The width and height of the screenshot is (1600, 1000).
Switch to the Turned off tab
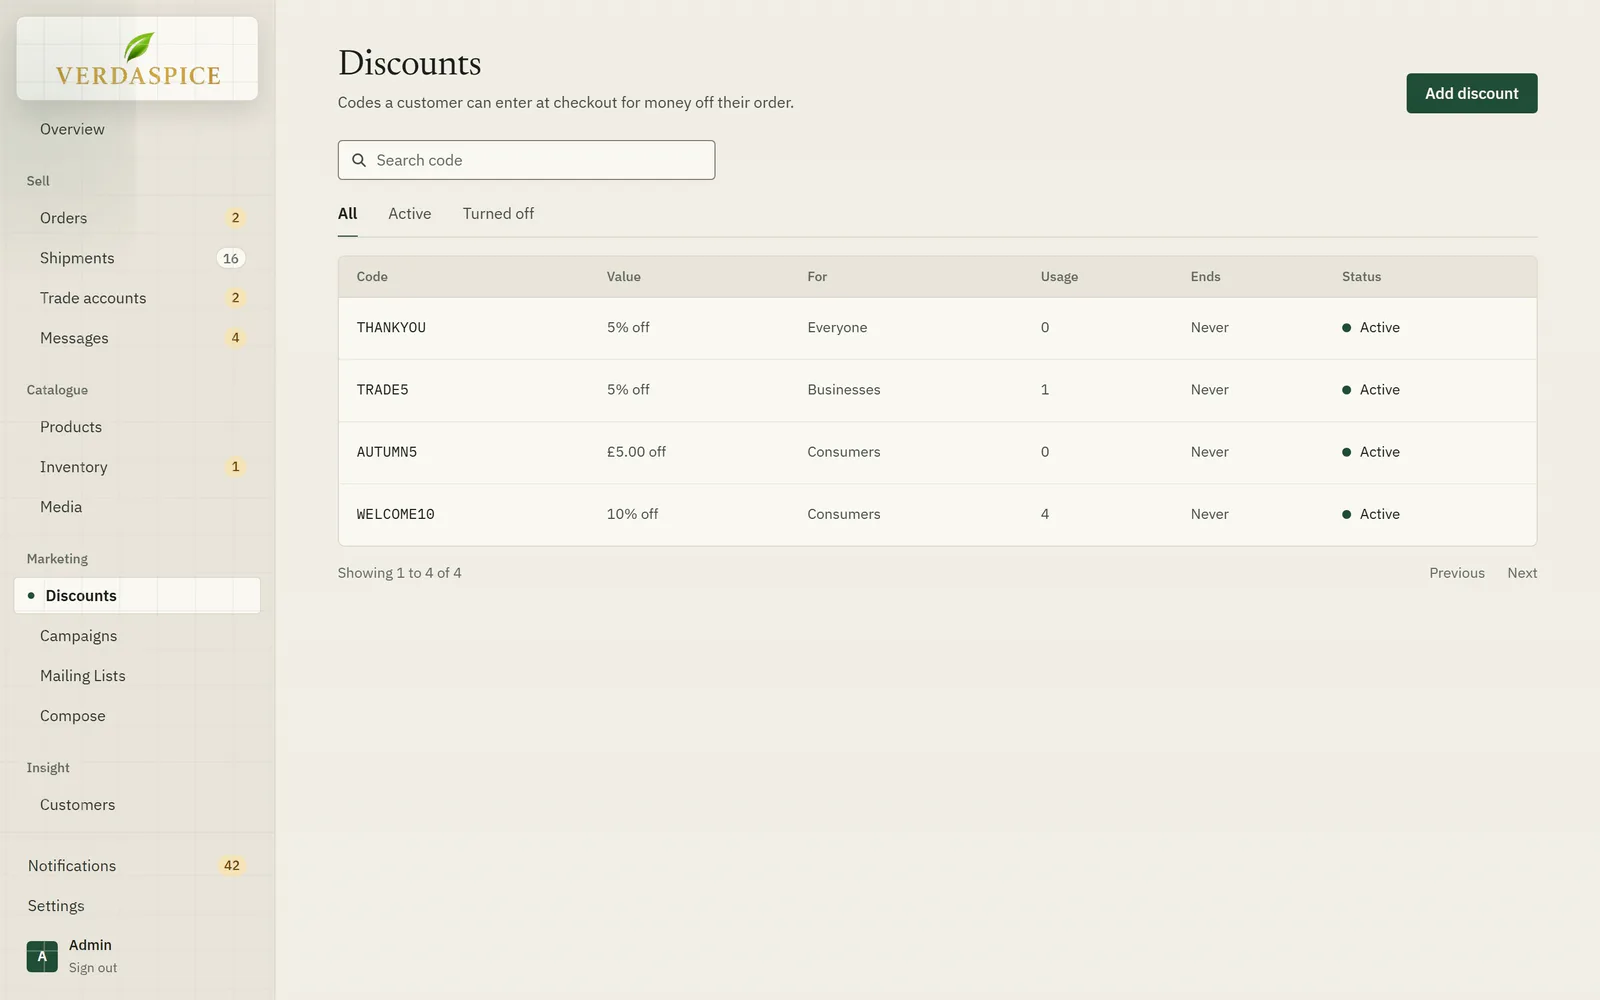pyautogui.click(x=498, y=214)
